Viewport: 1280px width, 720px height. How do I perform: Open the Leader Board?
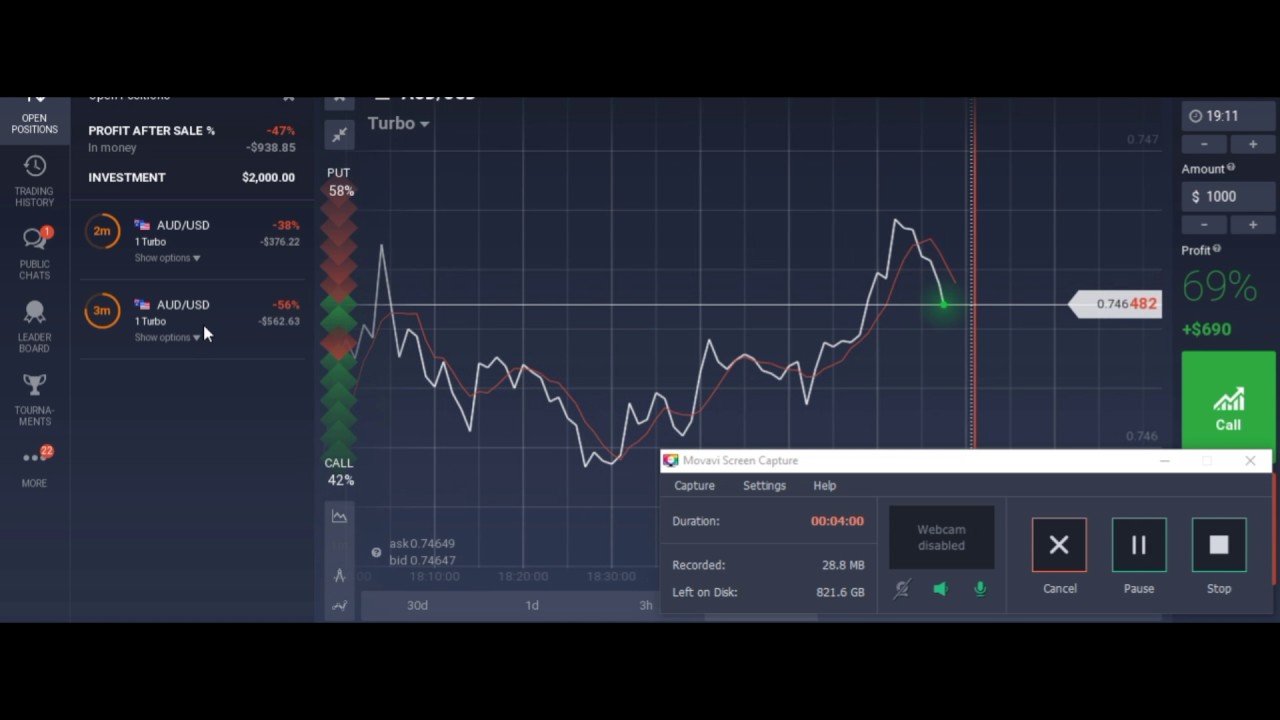(x=34, y=326)
